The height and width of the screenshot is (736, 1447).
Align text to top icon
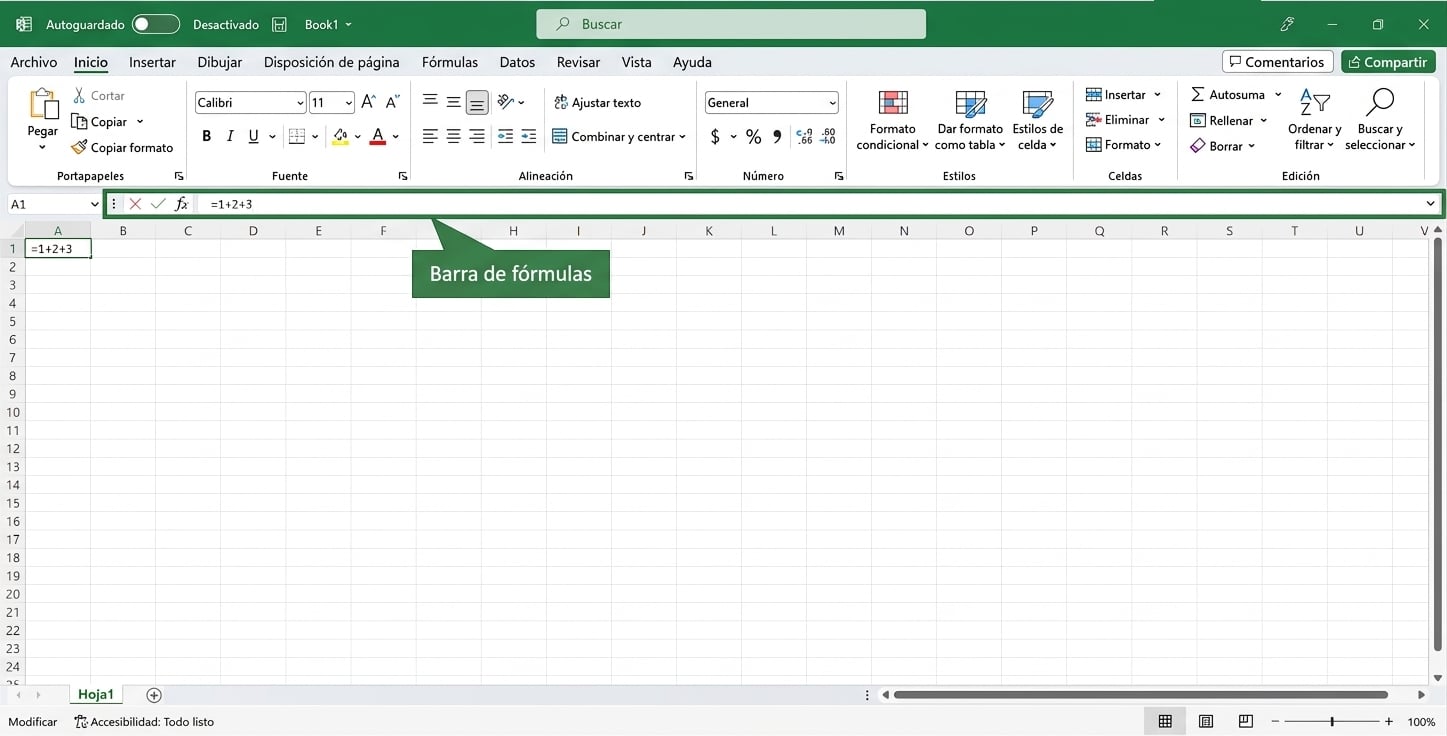(430, 102)
